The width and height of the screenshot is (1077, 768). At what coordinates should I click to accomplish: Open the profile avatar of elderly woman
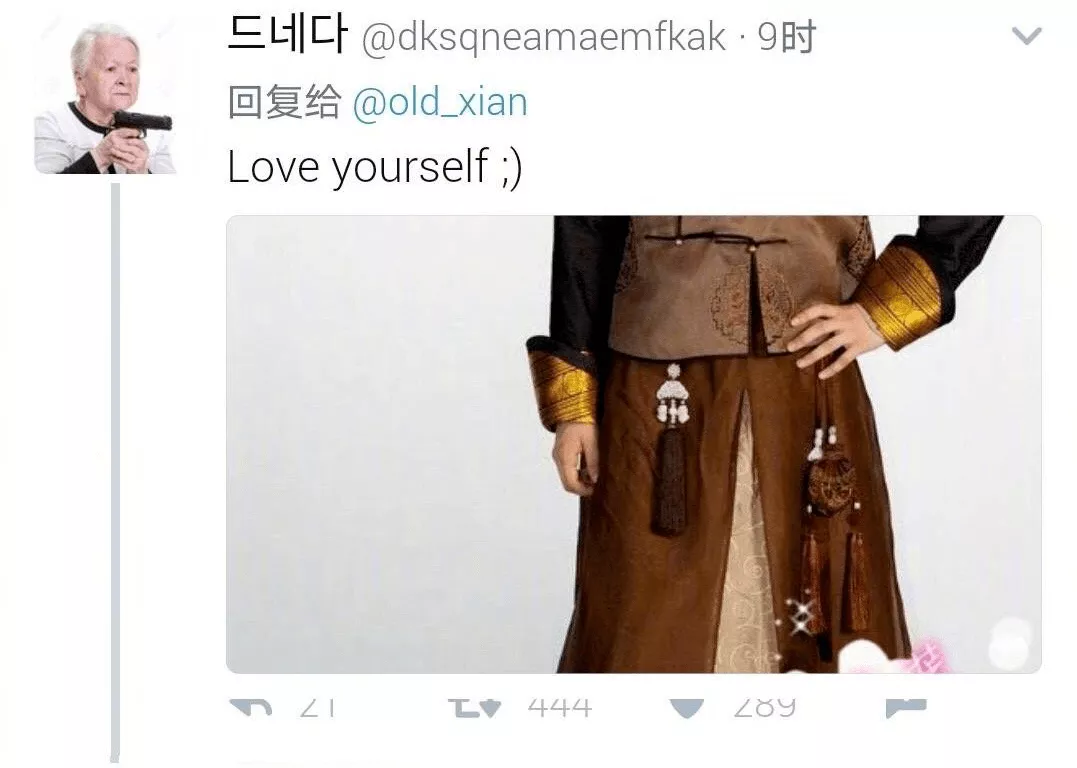tap(106, 98)
